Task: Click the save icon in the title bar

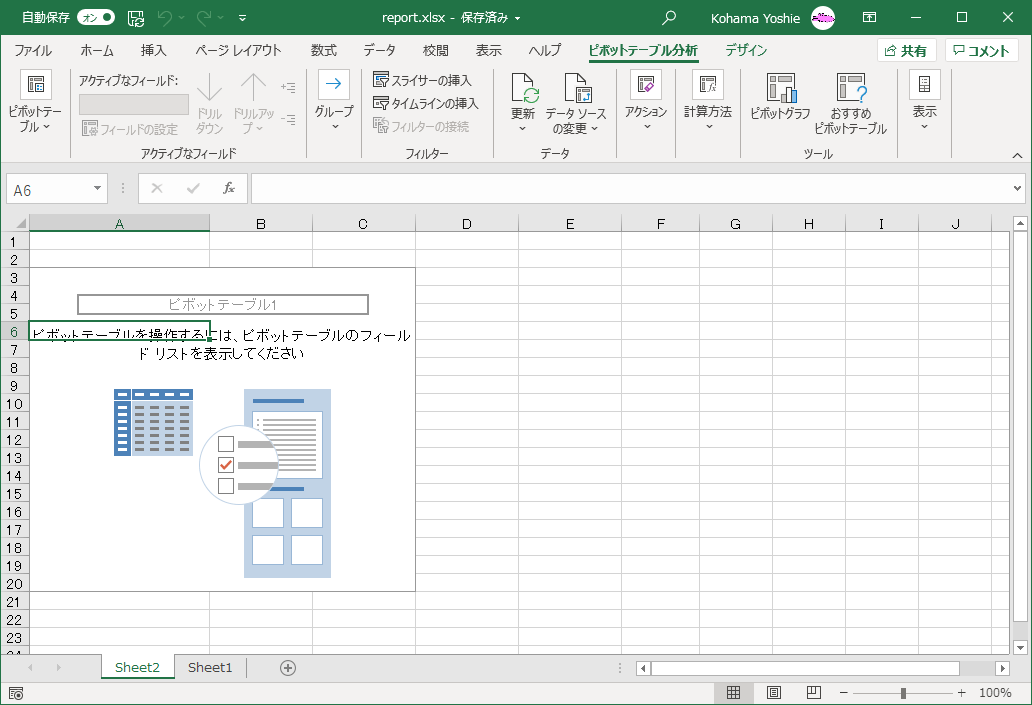Action: click(136, 18)
